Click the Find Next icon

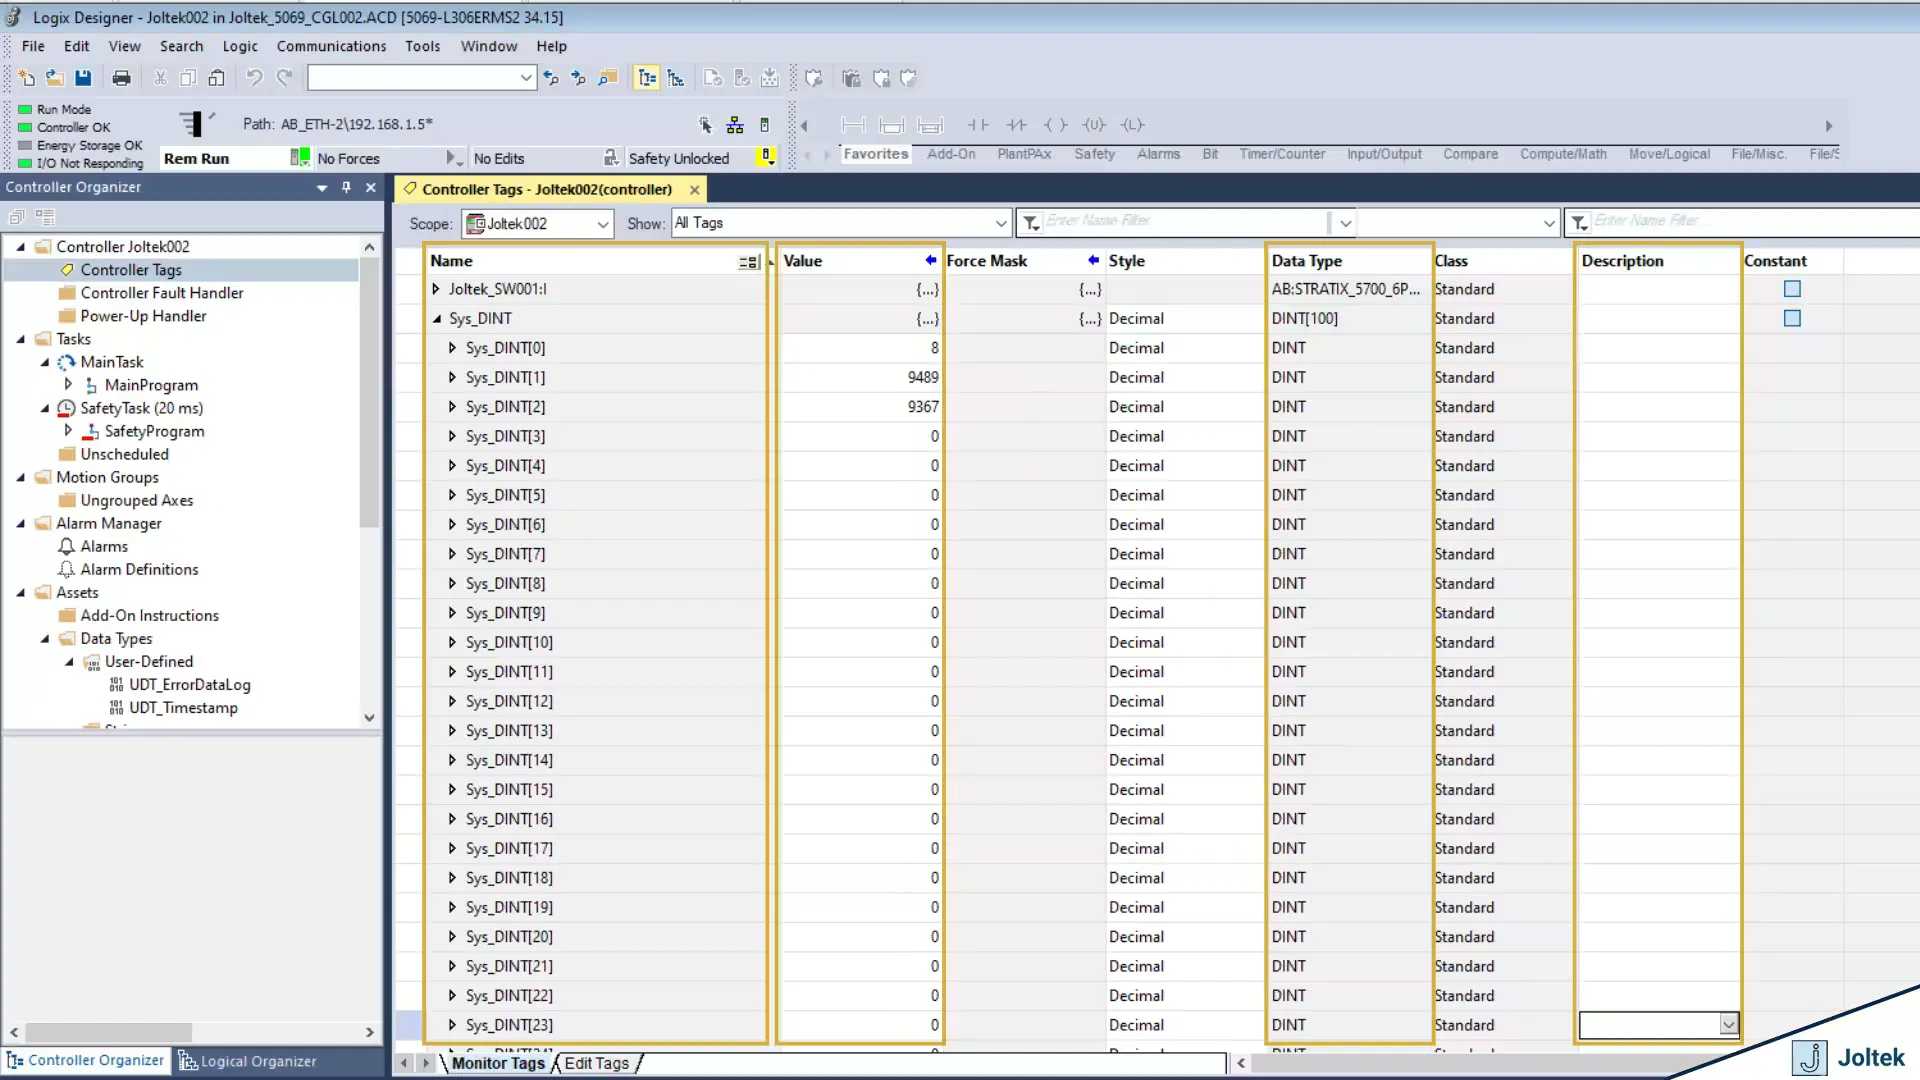[579, 78]
